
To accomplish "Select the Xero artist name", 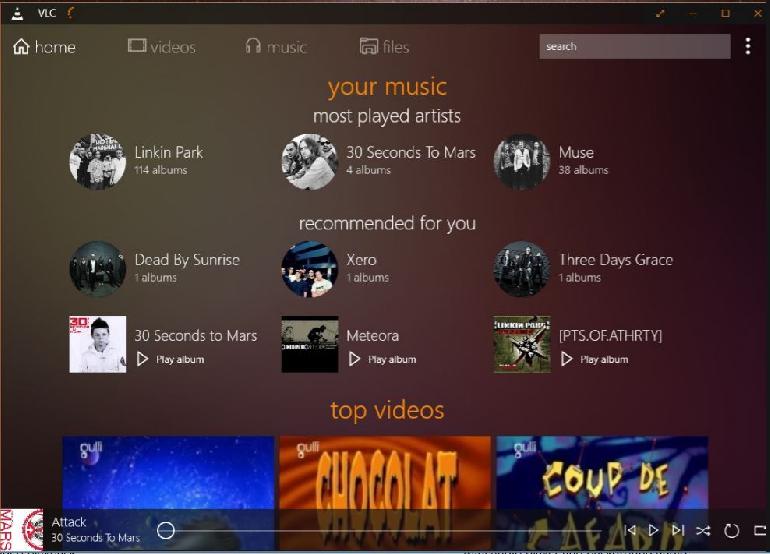I will 361,260.
